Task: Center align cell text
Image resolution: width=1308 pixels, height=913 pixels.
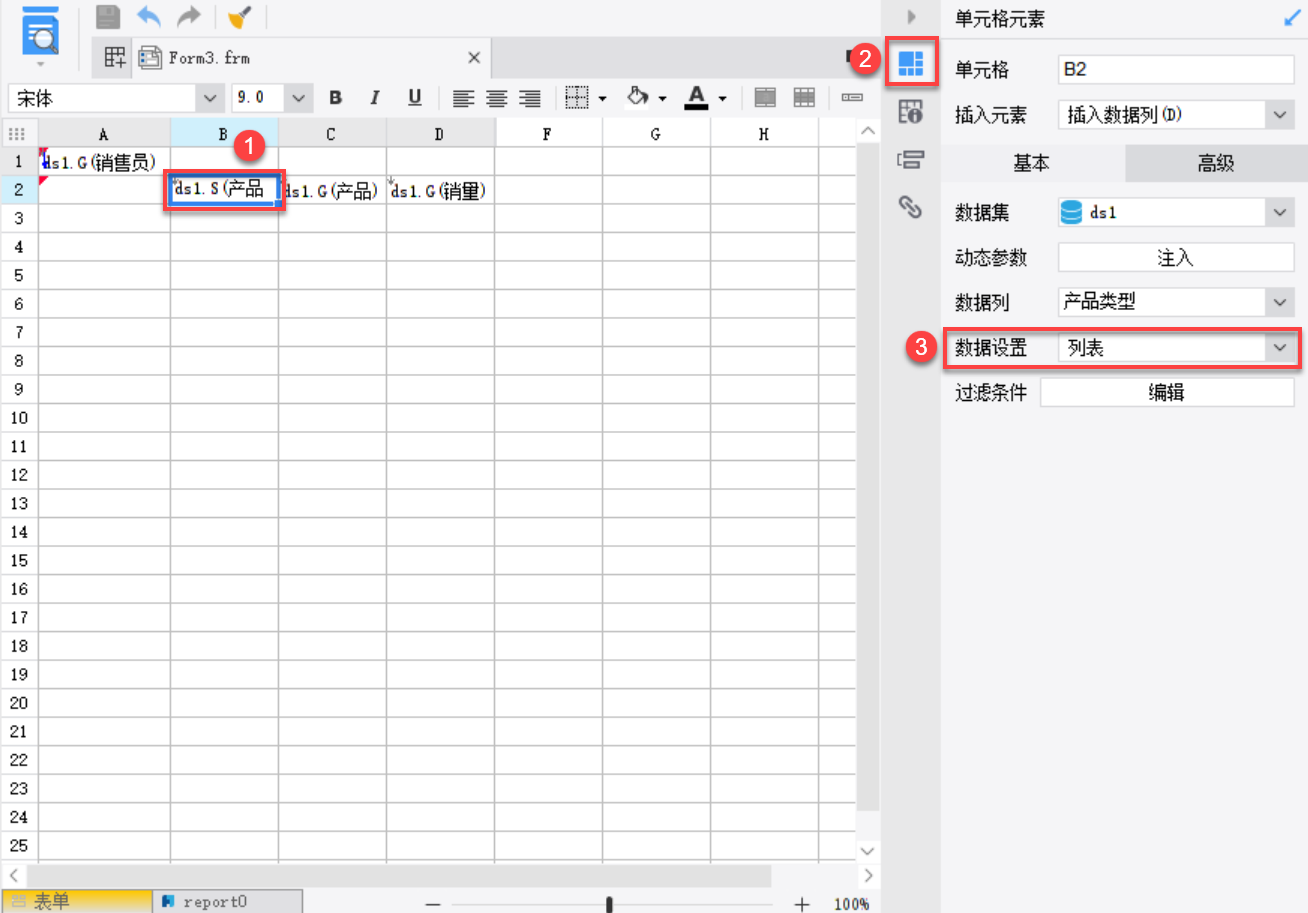Action: [496, 98]
